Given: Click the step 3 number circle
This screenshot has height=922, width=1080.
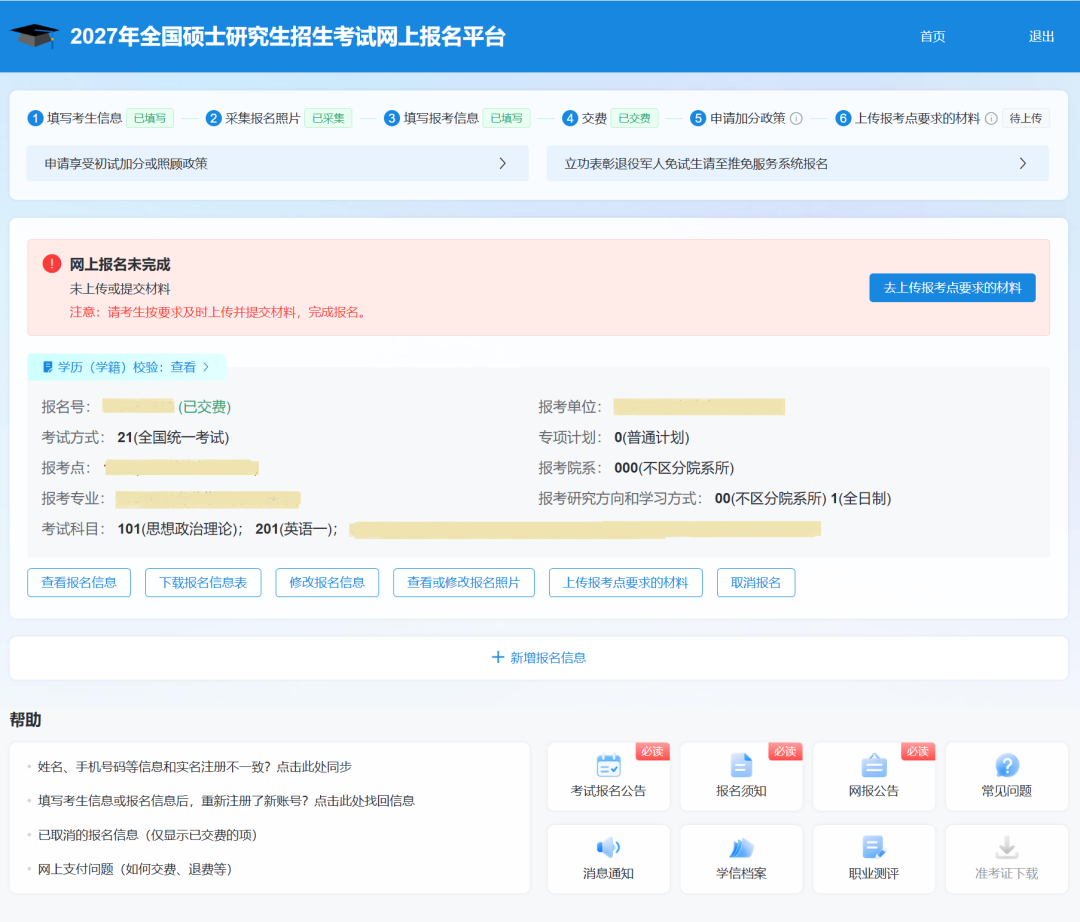Looking at the screenshot, I should tap(392, 118).
